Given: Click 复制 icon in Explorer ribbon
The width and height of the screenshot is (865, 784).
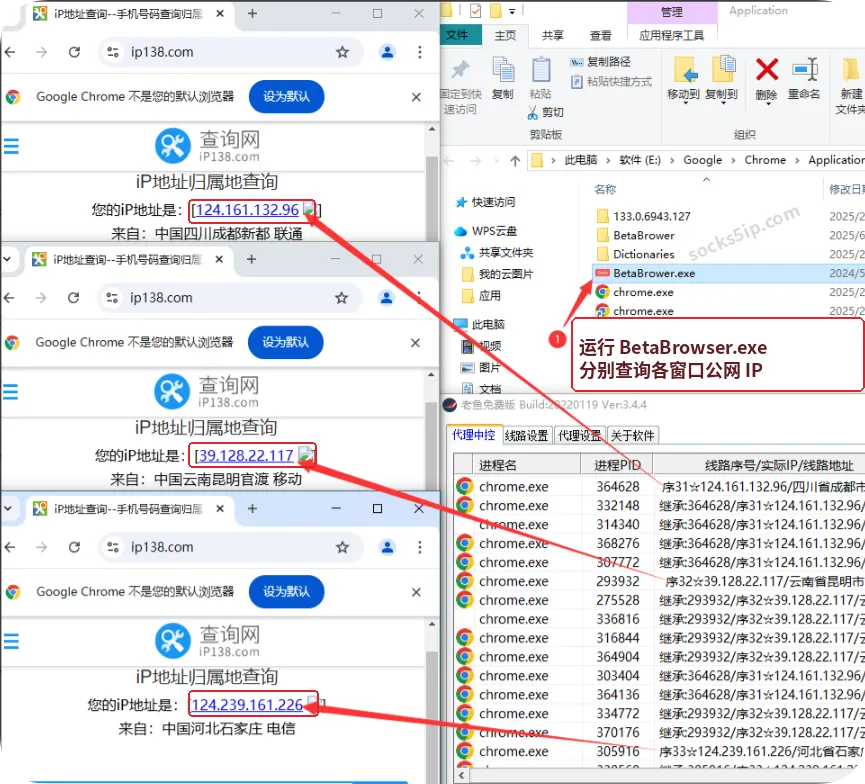Looking at the screenshot, I should (x=503, y=70).
